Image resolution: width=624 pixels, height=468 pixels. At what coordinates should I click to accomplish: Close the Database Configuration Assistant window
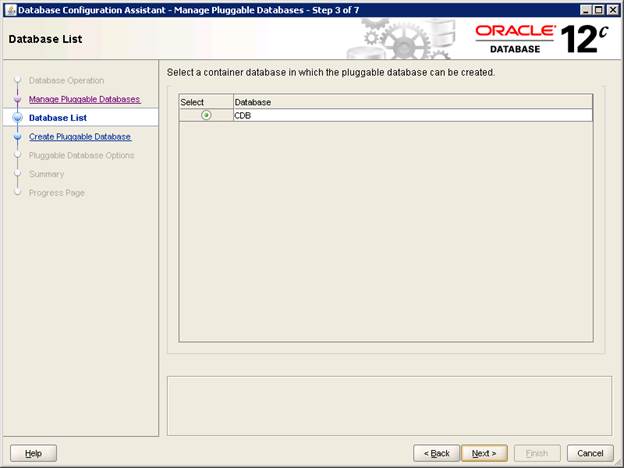(612, 9)
